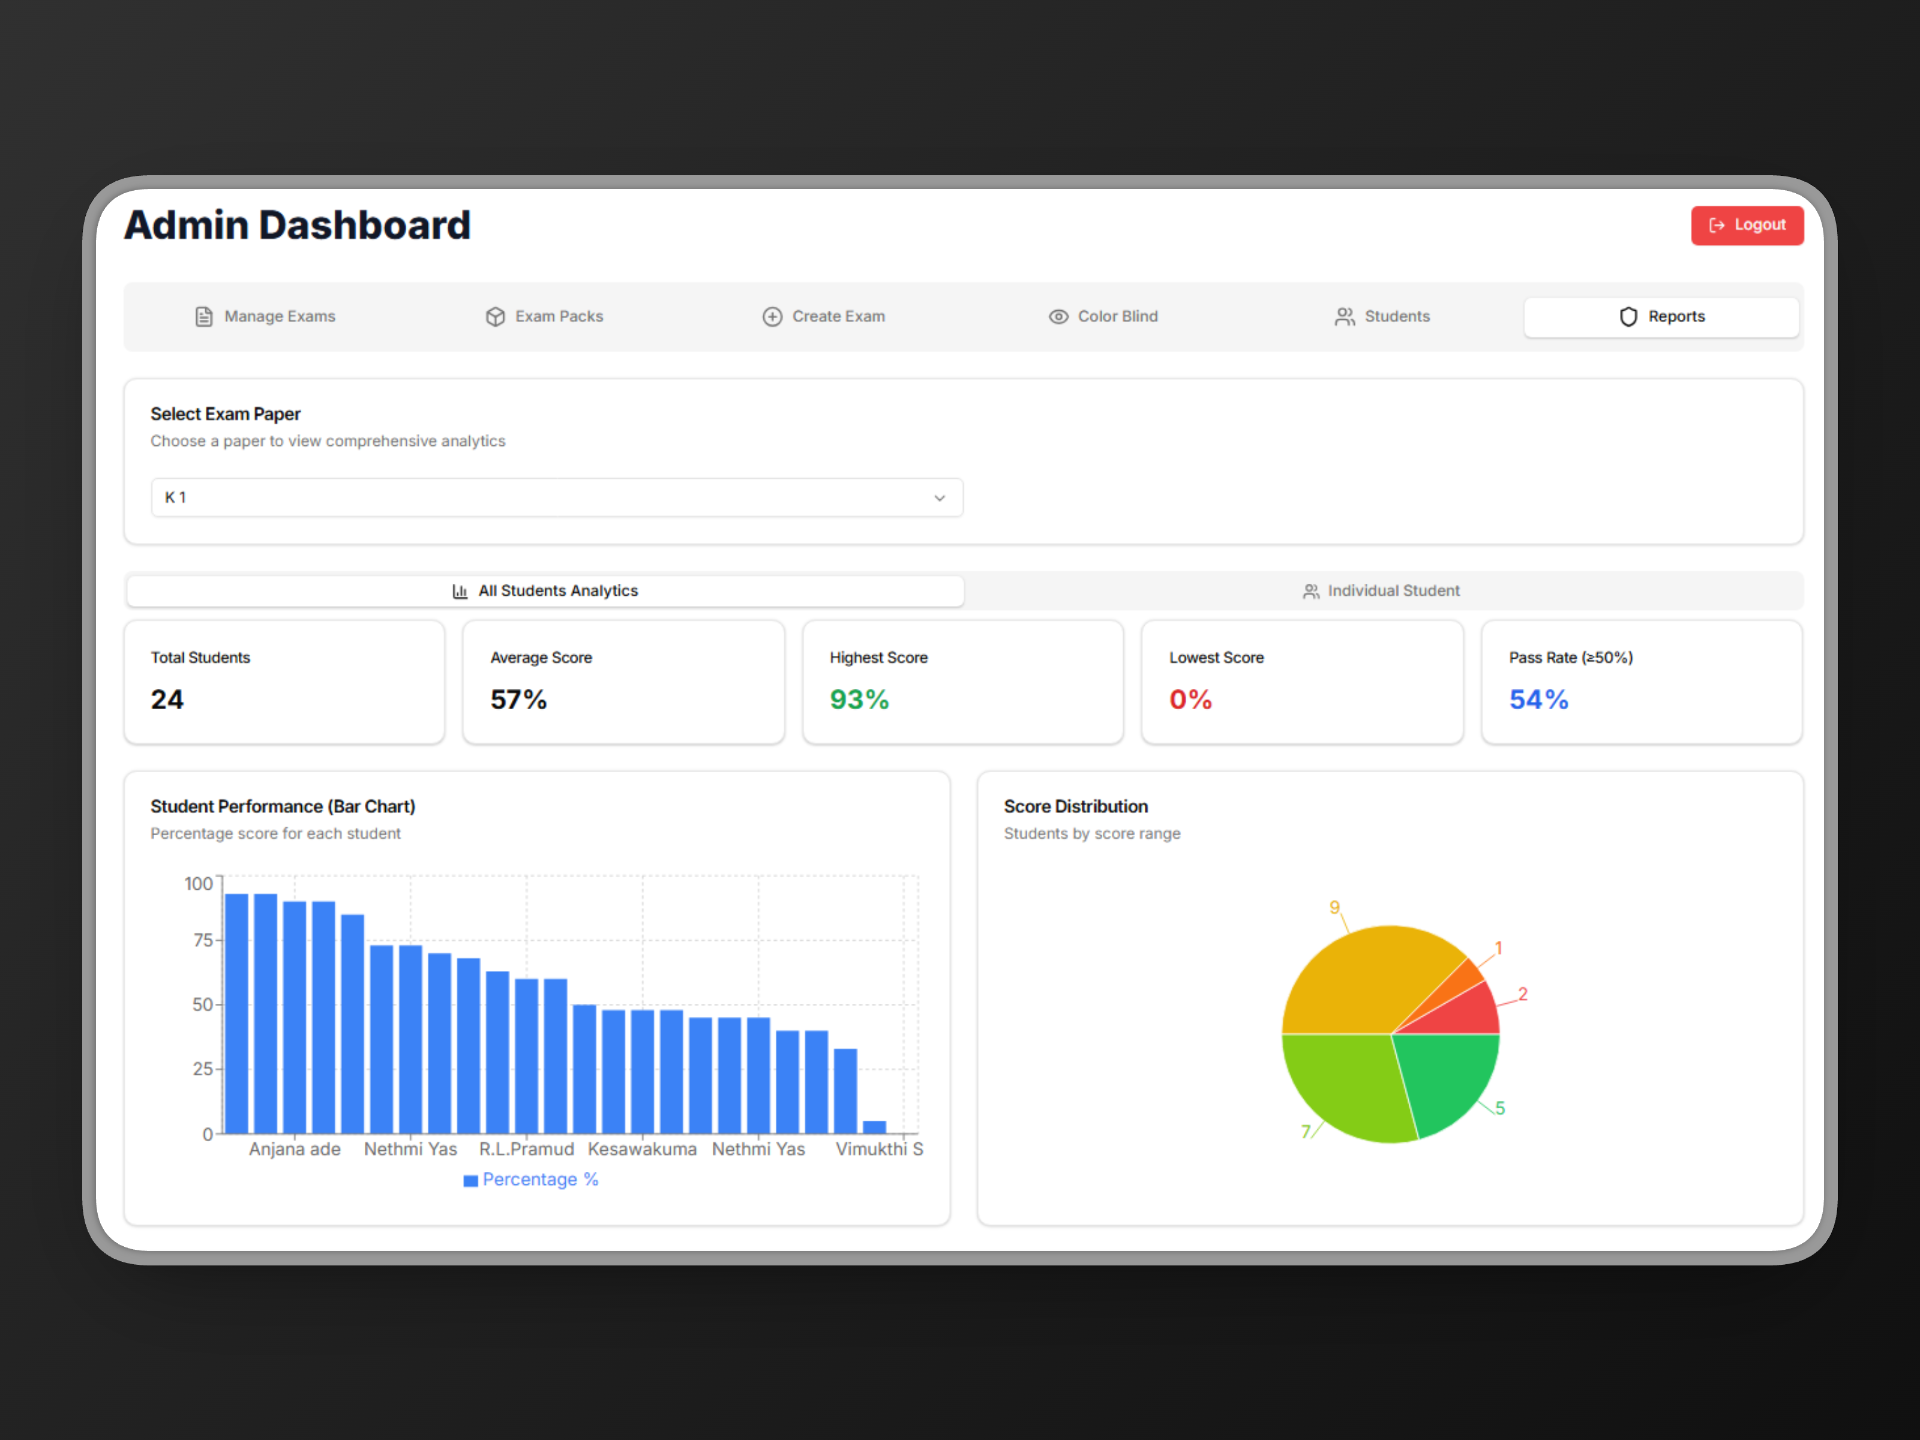Viewport: 1920px width, 1440px height.
Task: Open the K 1 exam paper dropdown
Action: [x=555, y=498]
